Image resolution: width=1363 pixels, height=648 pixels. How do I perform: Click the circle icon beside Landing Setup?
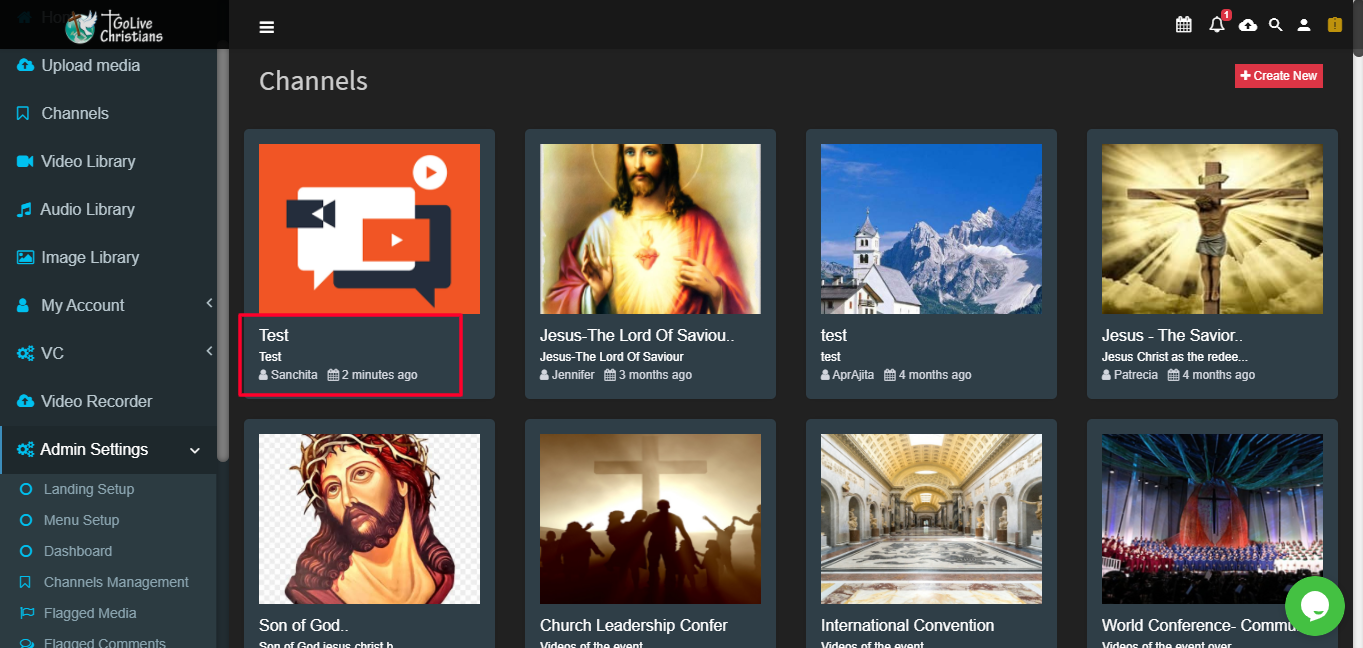click(x=26, y=489)
